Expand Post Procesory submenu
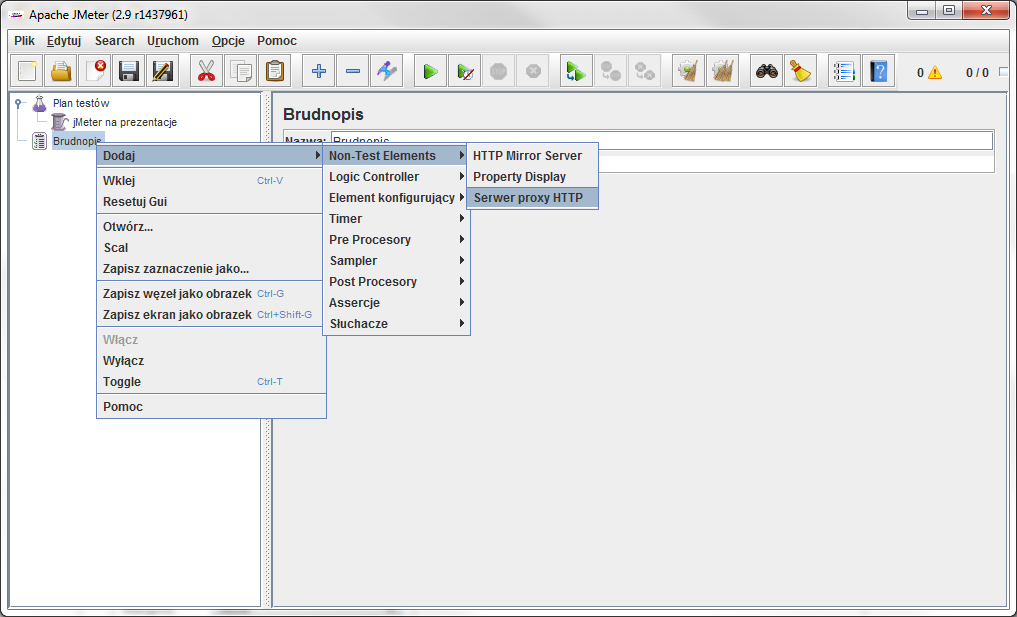 click(396, 282)
